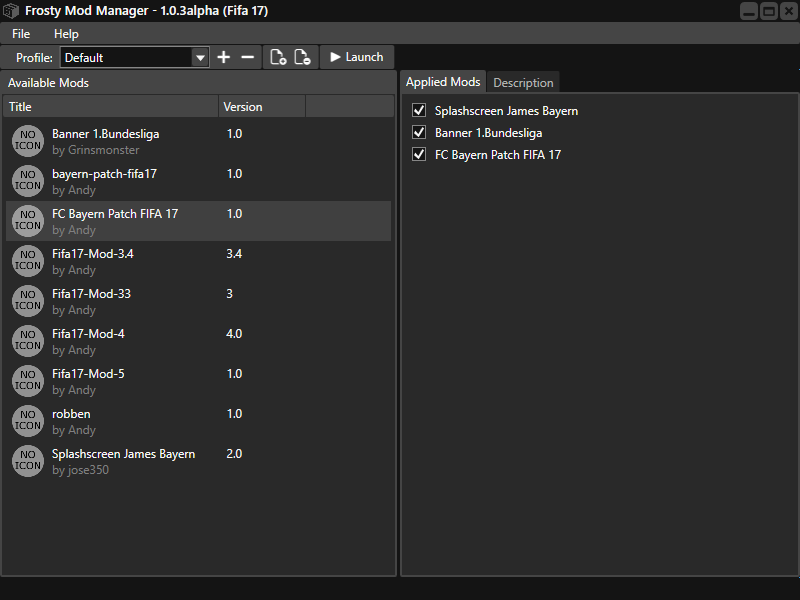Click the remove profile minus icon

click(x=247, y=57)
